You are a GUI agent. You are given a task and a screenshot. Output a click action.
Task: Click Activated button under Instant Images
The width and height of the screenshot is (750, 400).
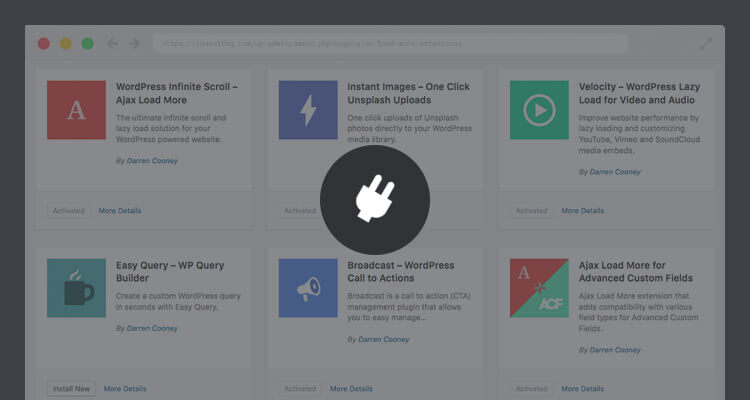pyautogui.click(x=300, y=211)
